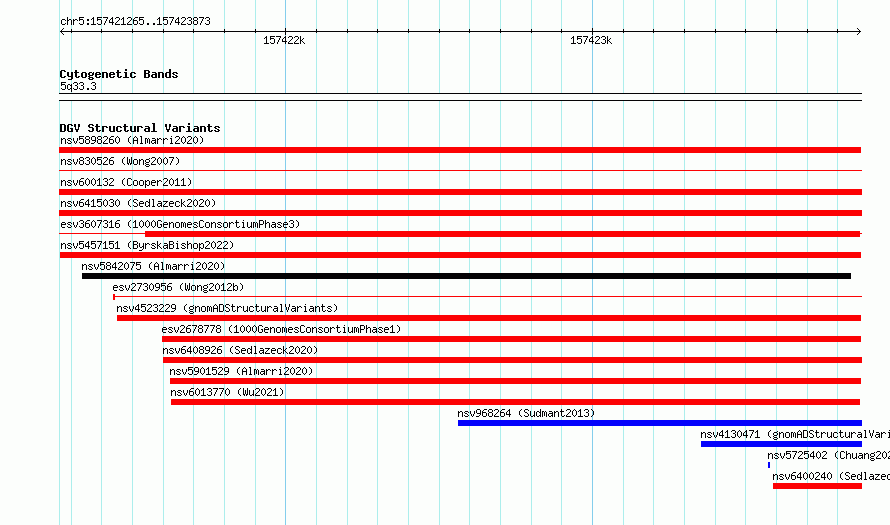Open the esv2730956 (Wong2012b) label

(x=178, y=287)
